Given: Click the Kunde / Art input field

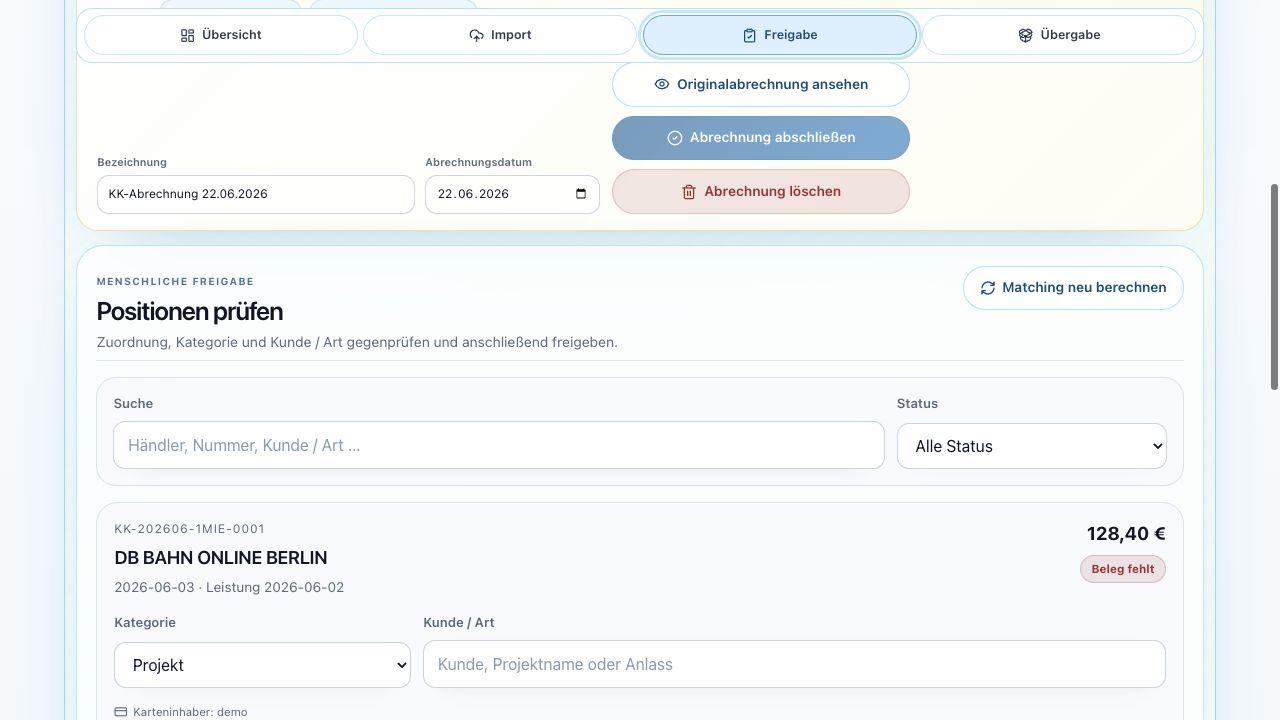Looking at the screenshot, I should point(794,664).
